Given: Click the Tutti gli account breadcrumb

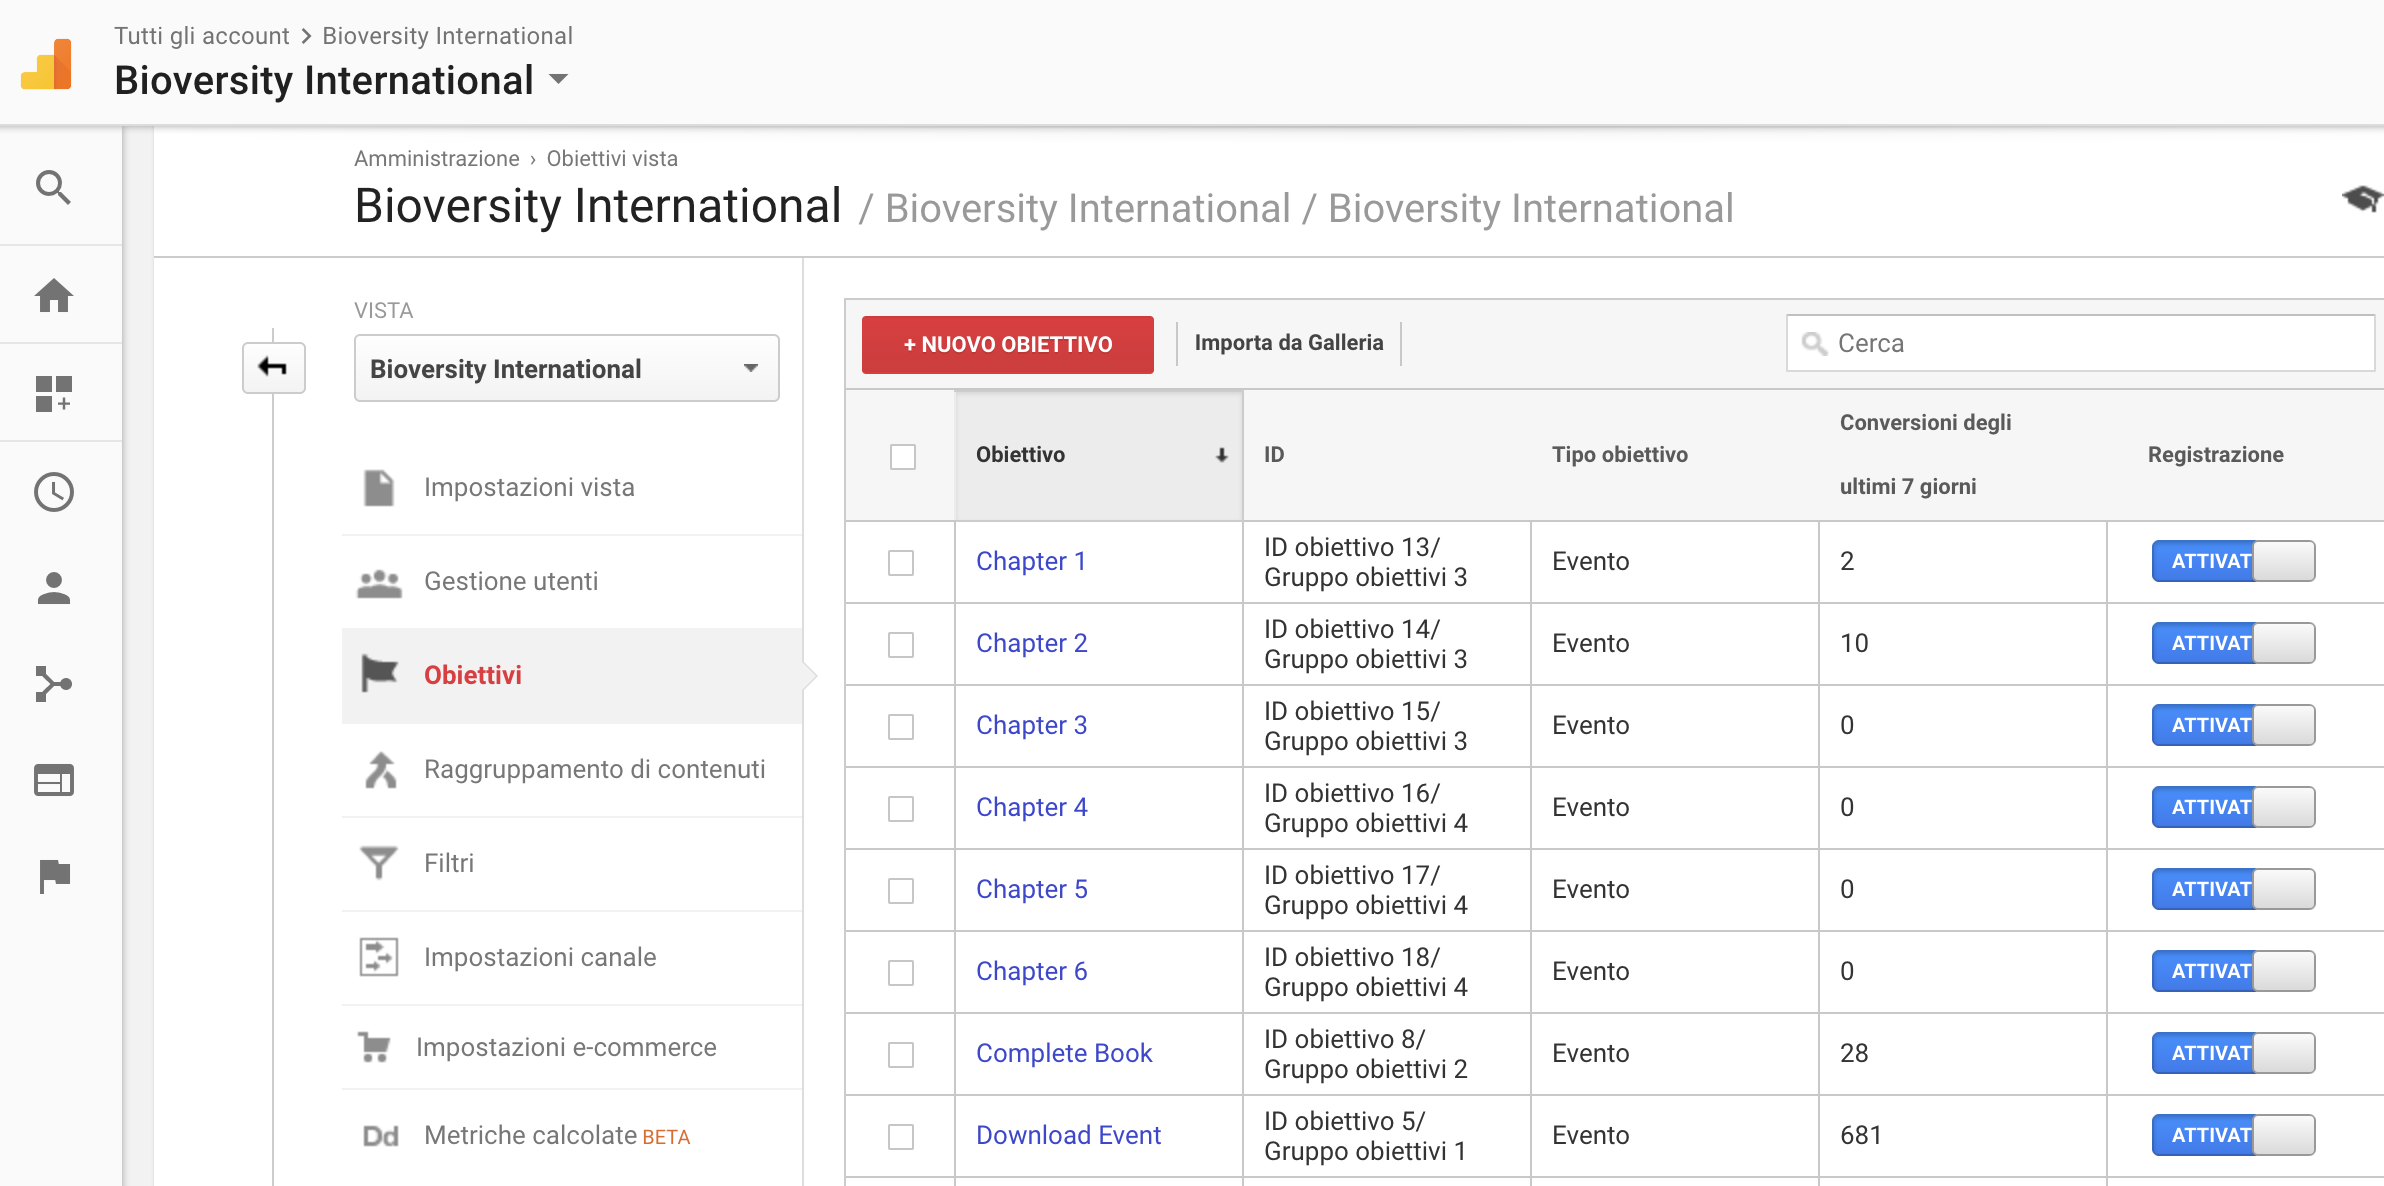Looking at the screenshot, I should 201,36.
